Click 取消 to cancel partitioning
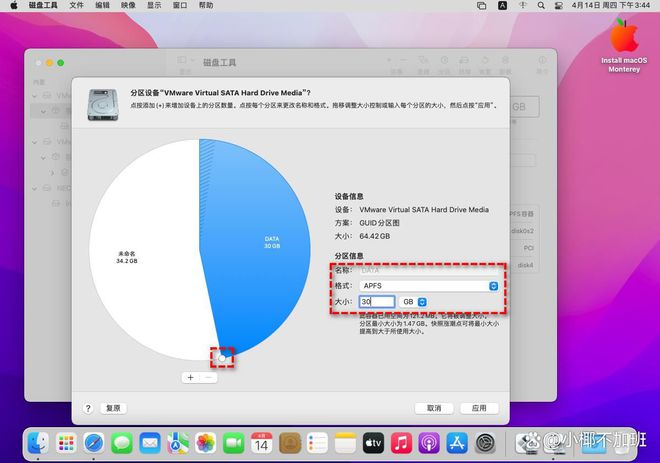 point(434,408)
